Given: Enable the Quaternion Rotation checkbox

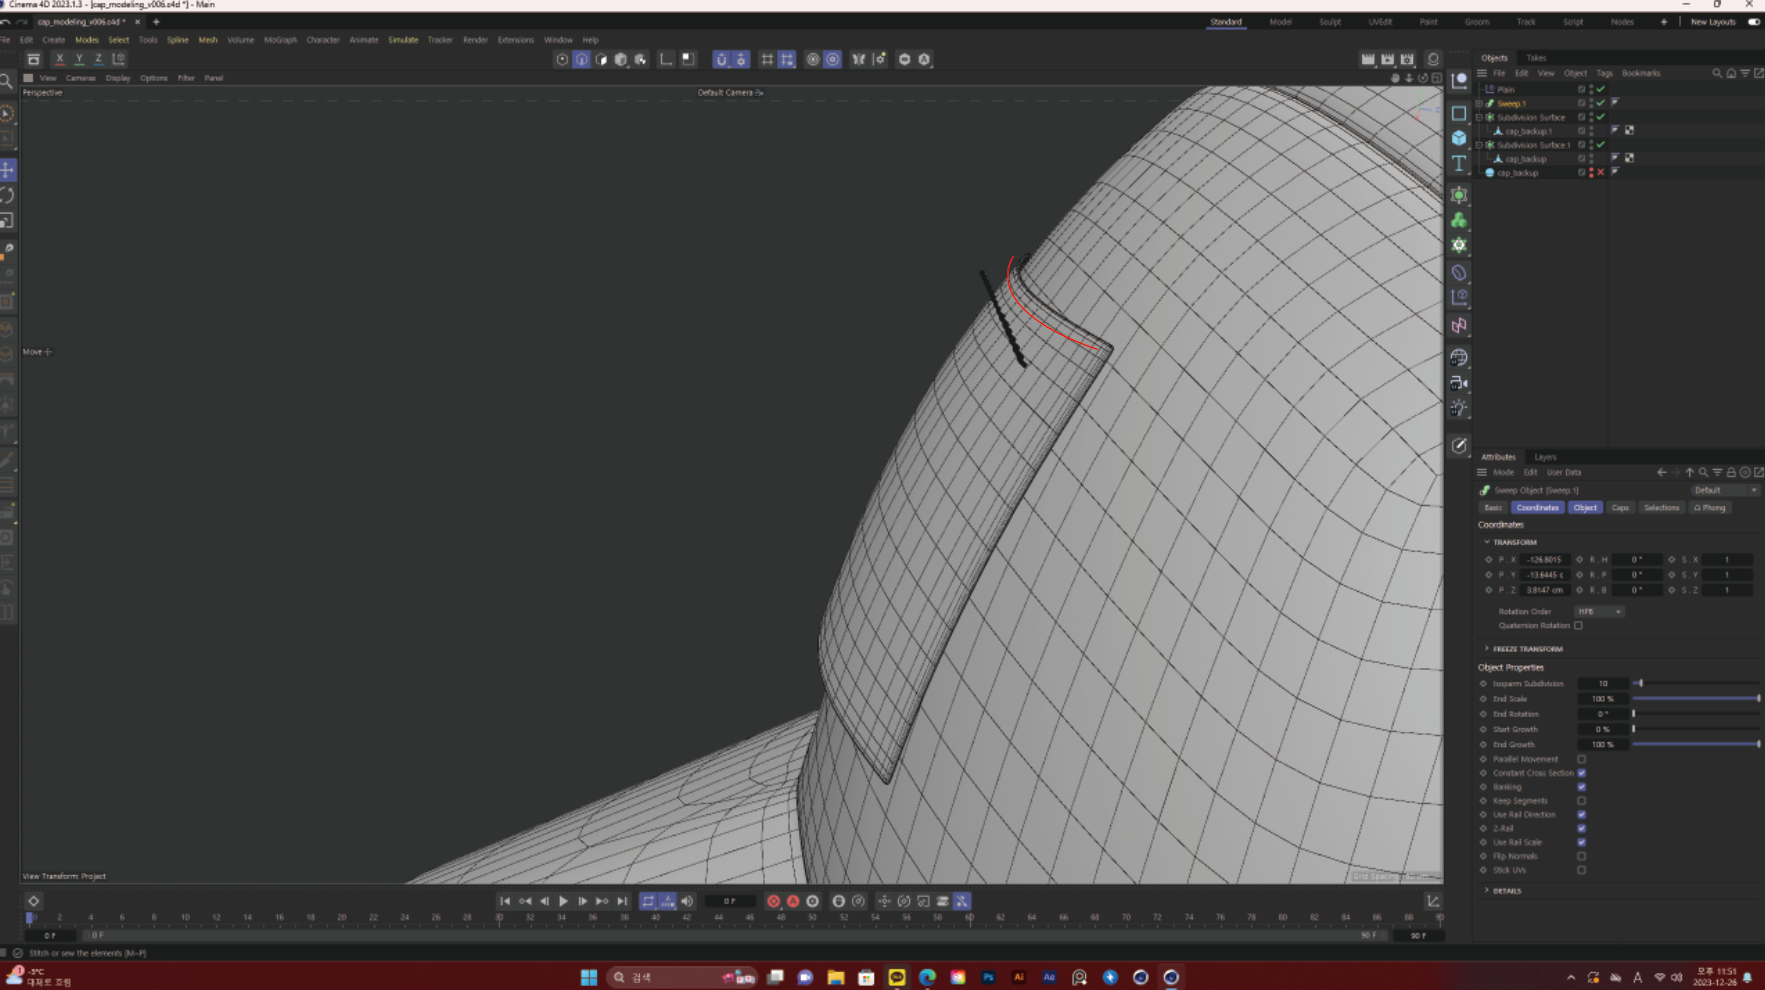Looking at the screenshot, I should point(1578,626).
